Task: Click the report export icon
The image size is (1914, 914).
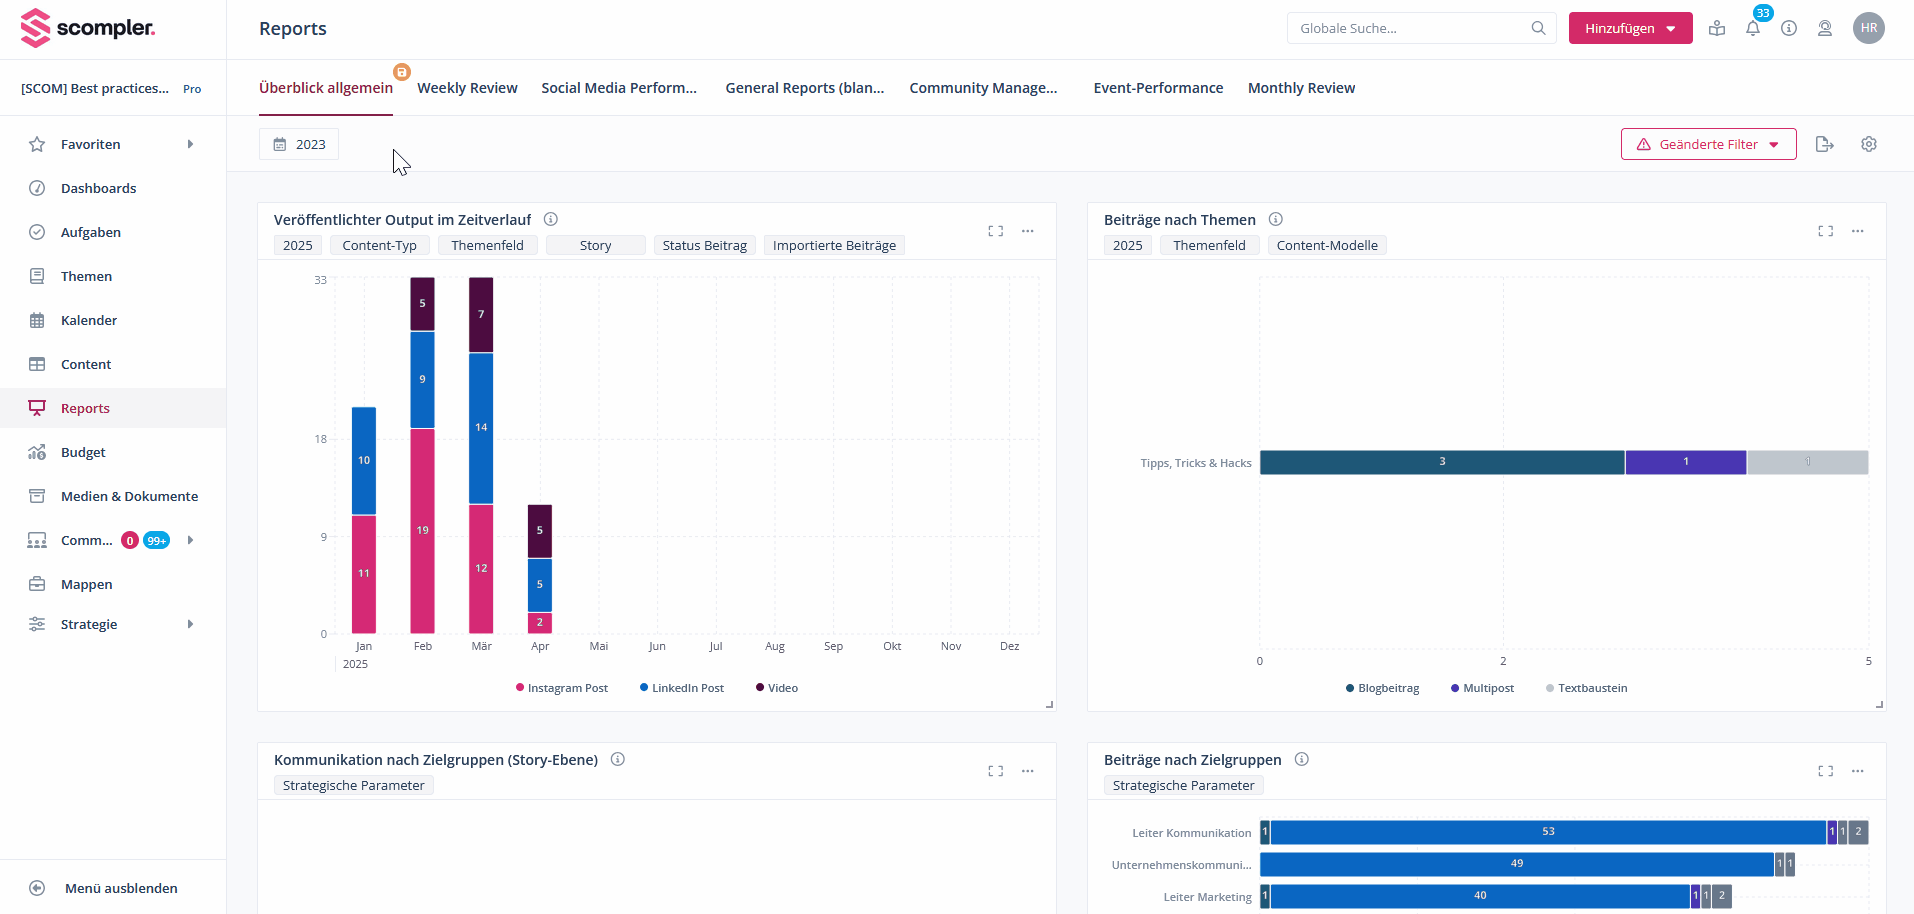Action: (x=1824, y=144)
